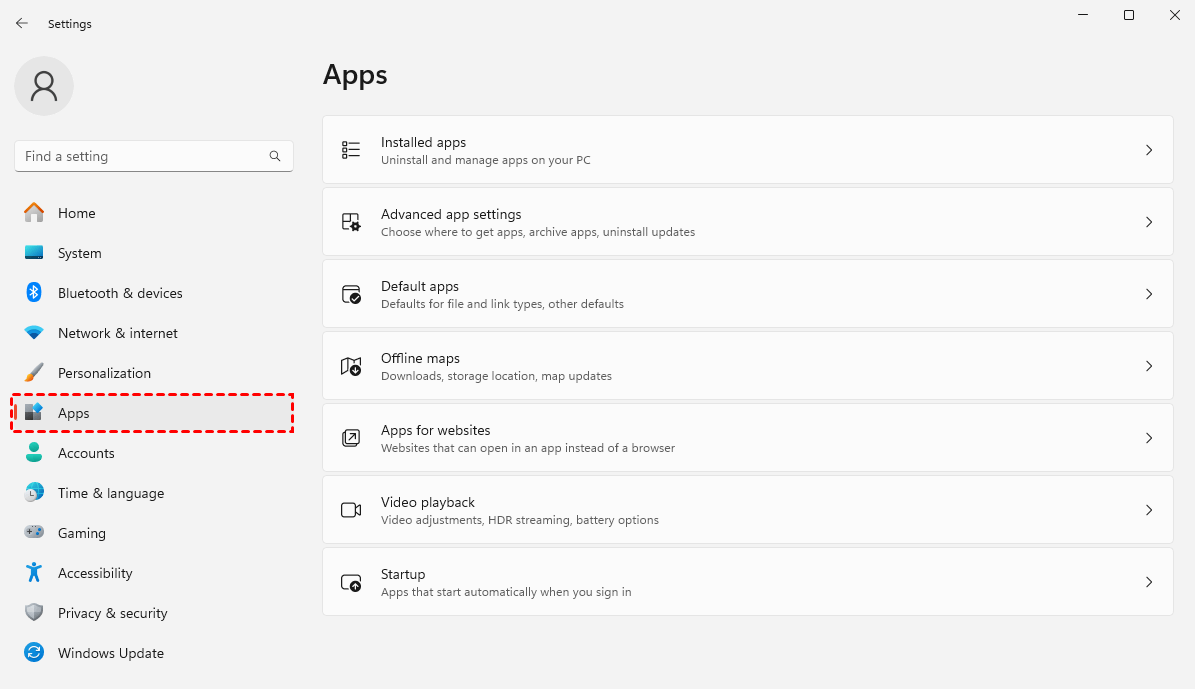This screenshot has height=689, width=1195.
Task: Expand Default apps with its chevron
Action: pyautogui.click(x=1149, y=294)
